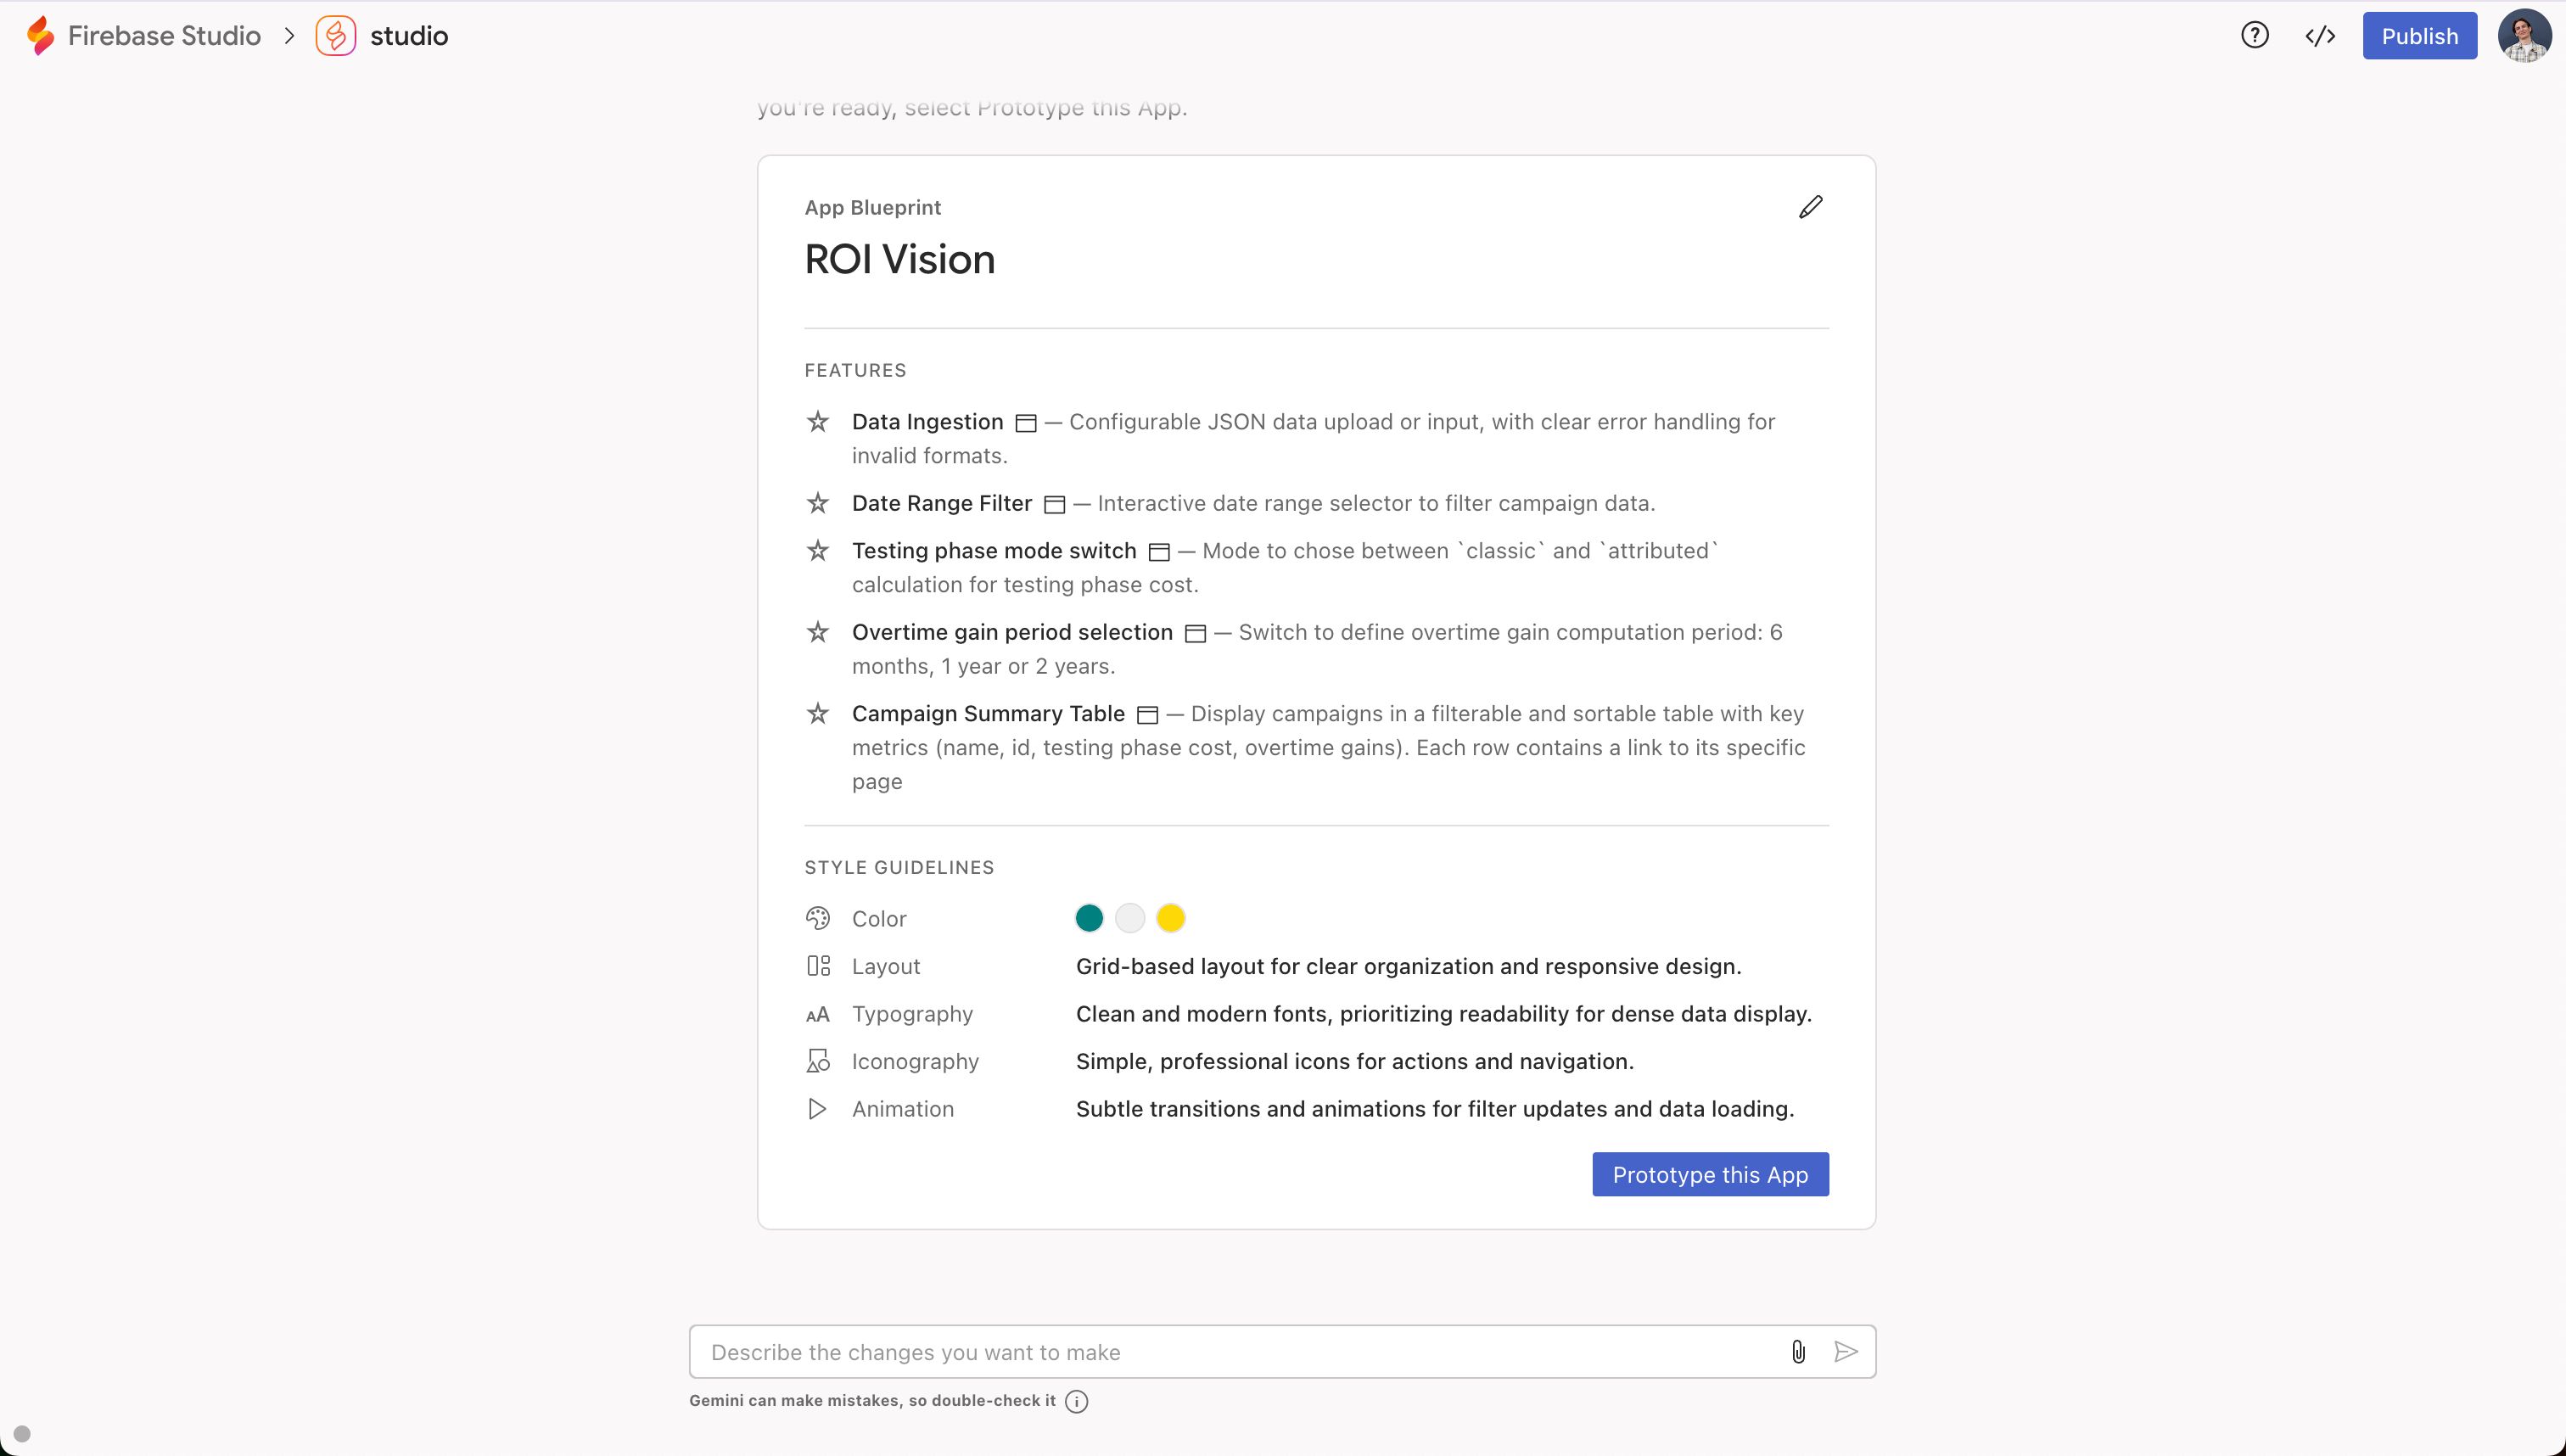Click the star next to Campaign Summary Table
This screenshot has width=2566, height=1456.
click(818, 713)
